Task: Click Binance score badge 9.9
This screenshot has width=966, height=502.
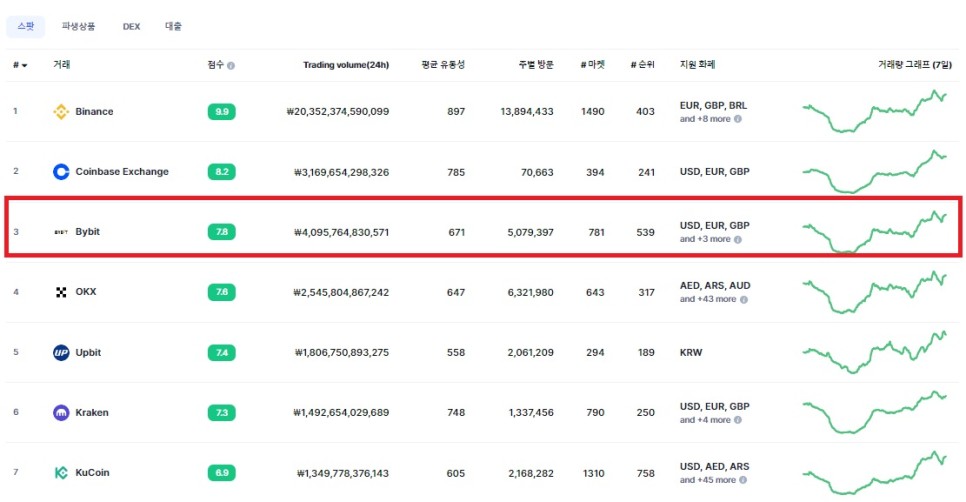Action: pyautogui.click(x=222, y=111)
